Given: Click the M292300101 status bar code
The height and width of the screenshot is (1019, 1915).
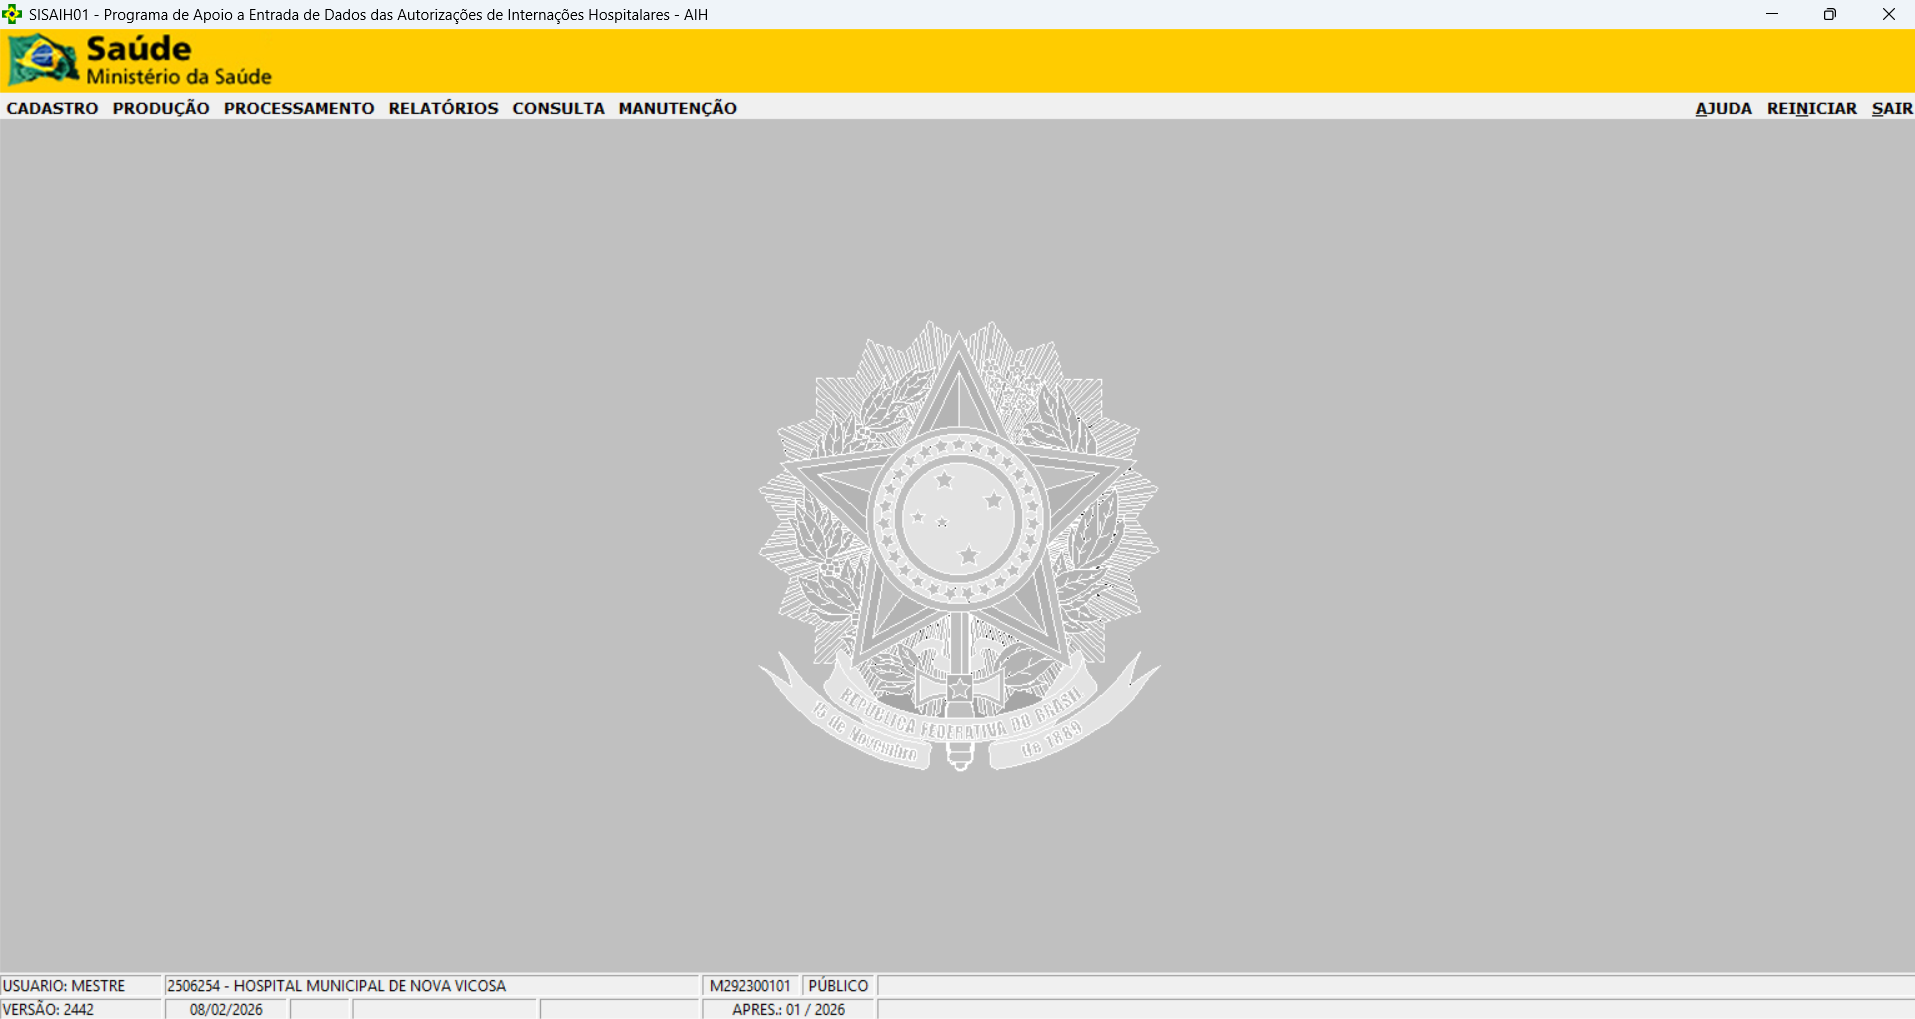Looking at the screenshot, I should click(x=750, y=986).
